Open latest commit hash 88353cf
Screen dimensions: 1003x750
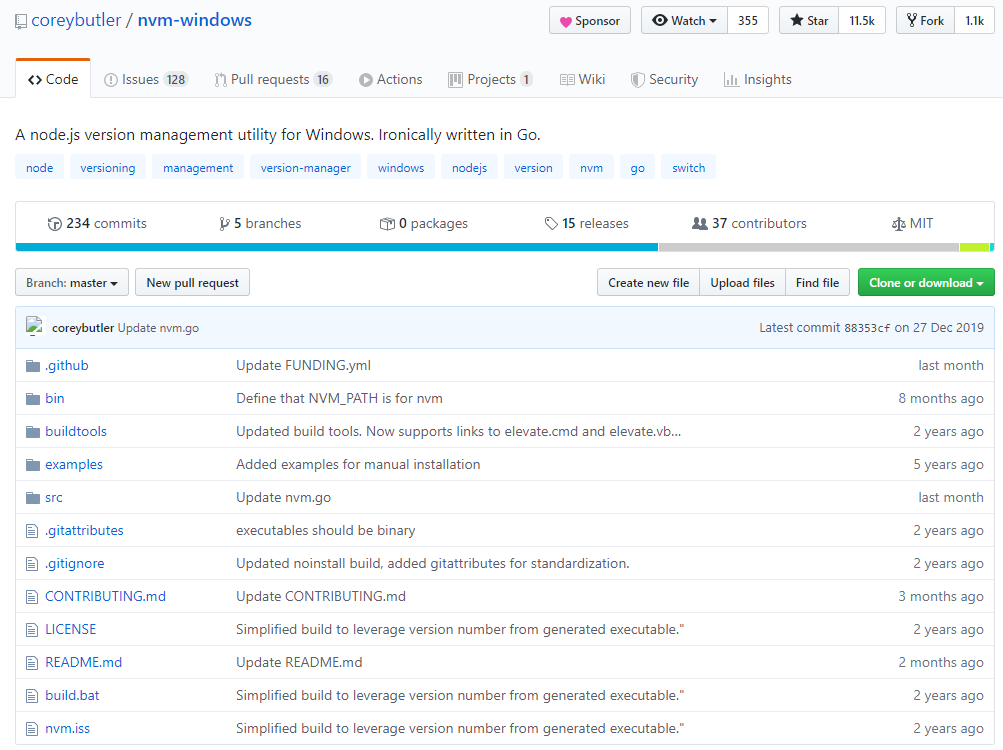point(867,328)
